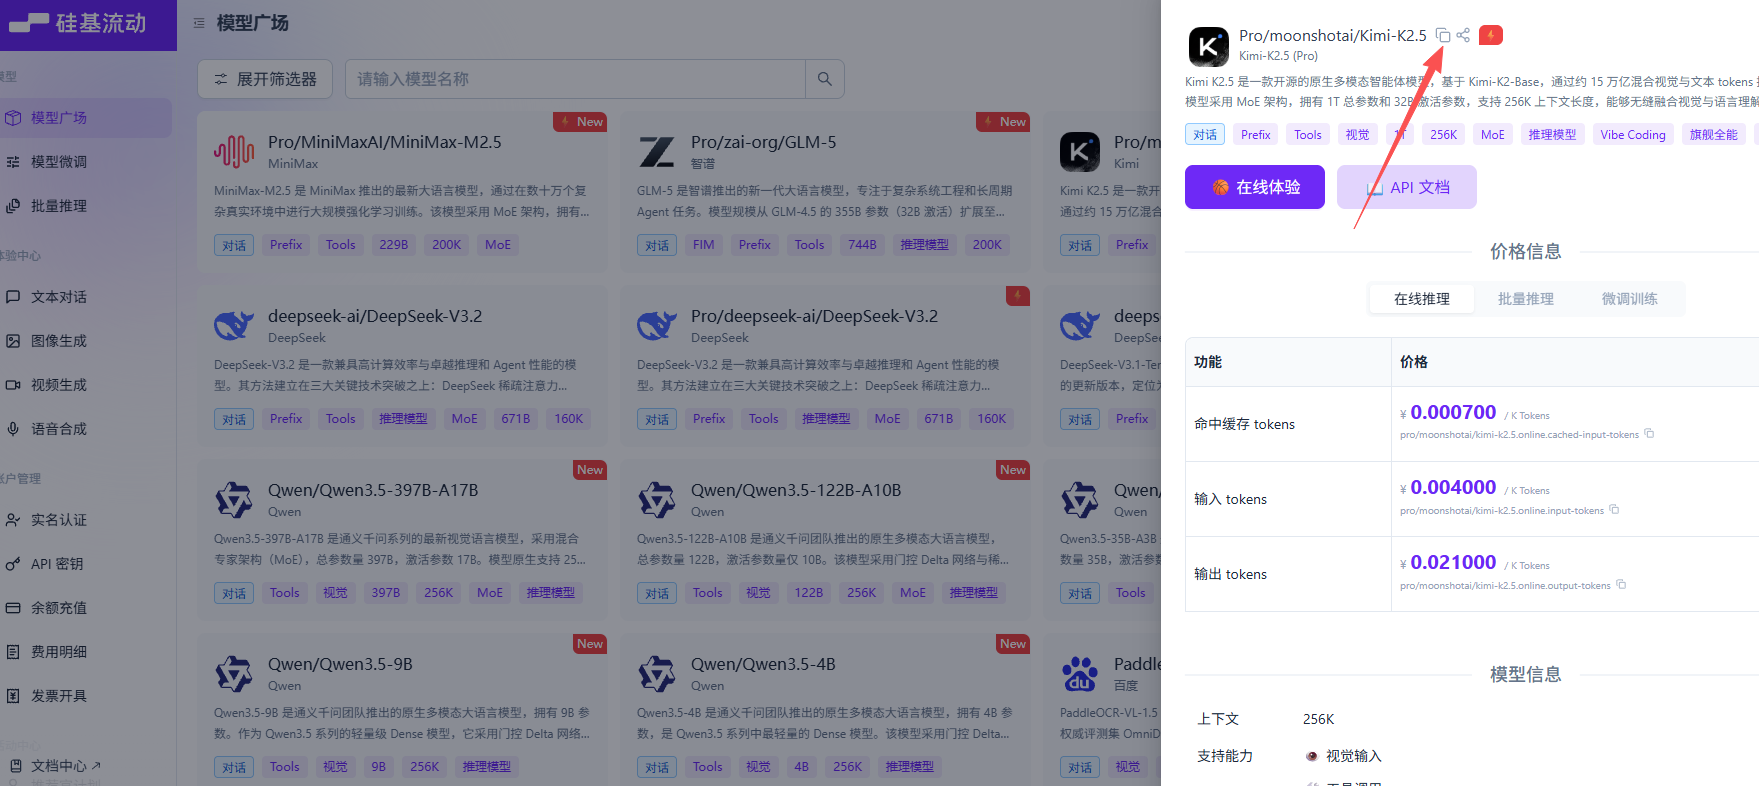
Task: Click the 输入 tokens price 0.004000
Action: [1453, 487]
